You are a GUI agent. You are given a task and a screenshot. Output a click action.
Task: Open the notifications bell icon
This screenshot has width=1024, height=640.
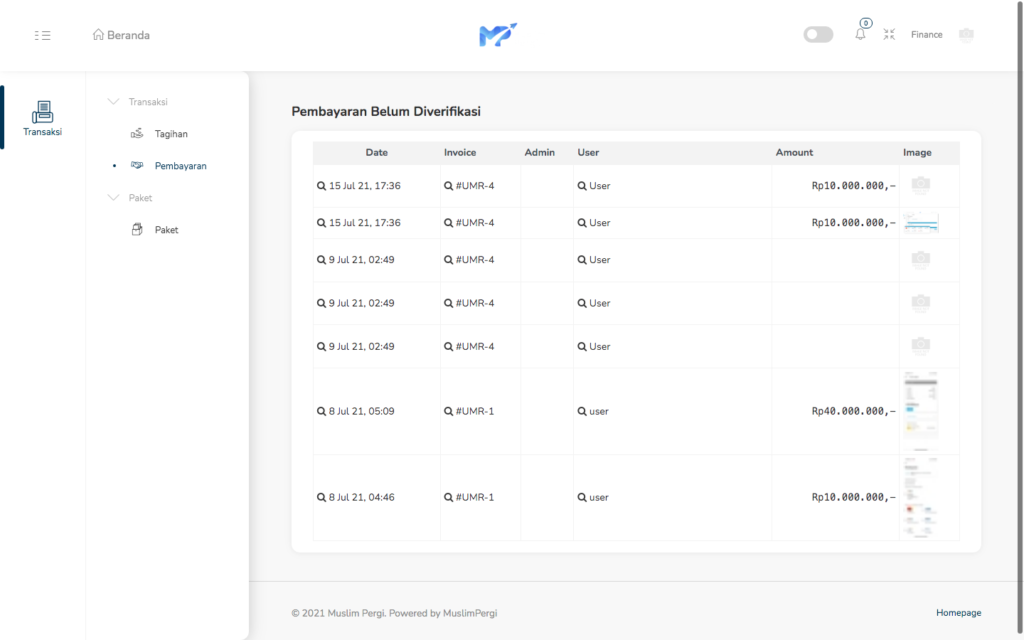(860, 35)
